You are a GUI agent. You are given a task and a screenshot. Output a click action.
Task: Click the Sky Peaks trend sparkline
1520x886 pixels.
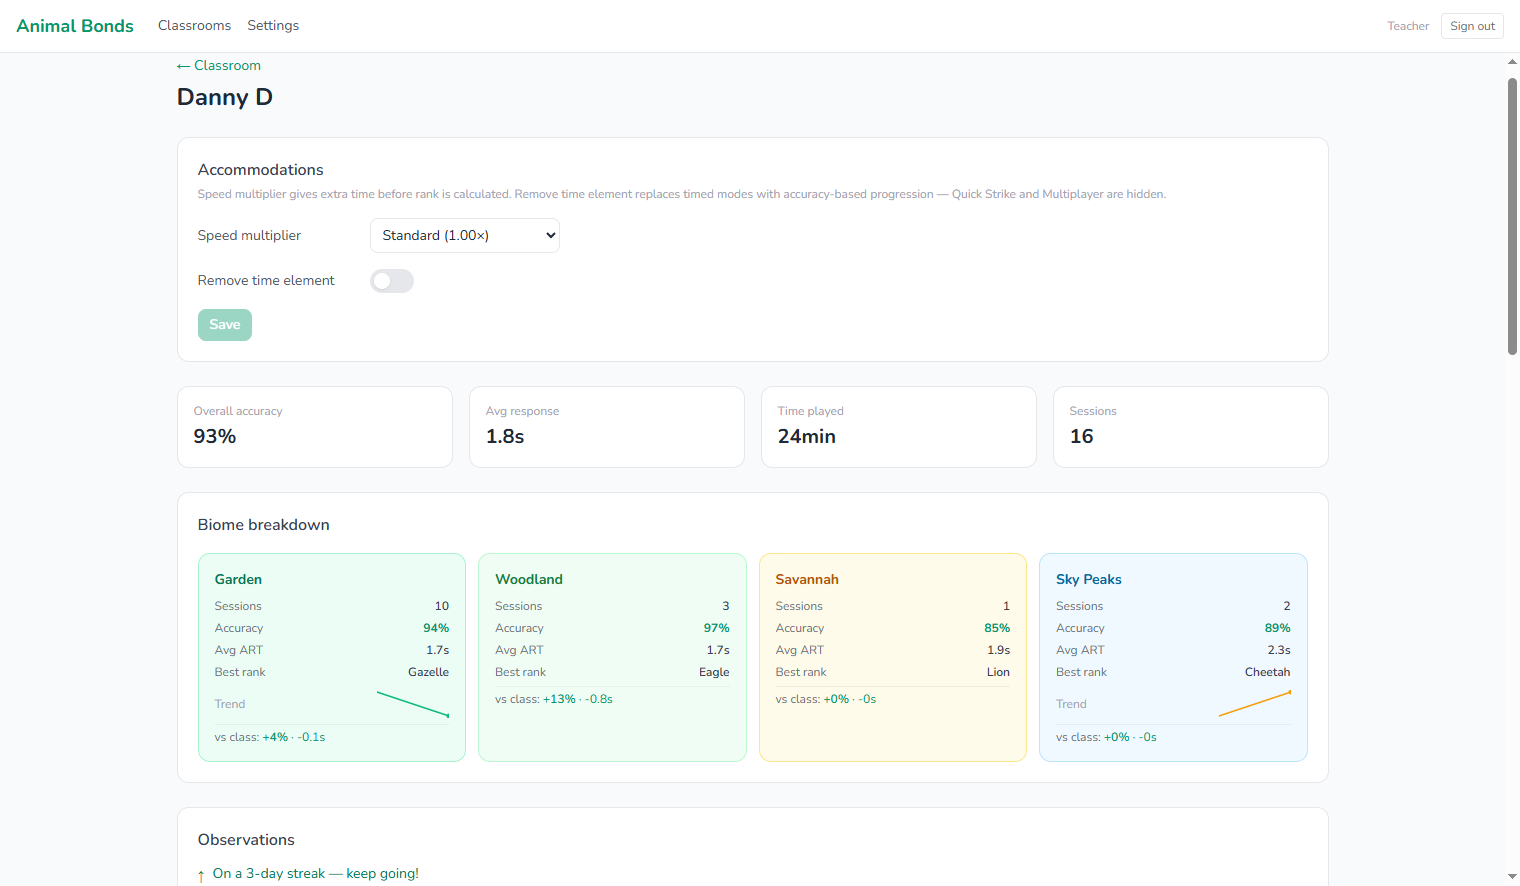point(1255,704)
